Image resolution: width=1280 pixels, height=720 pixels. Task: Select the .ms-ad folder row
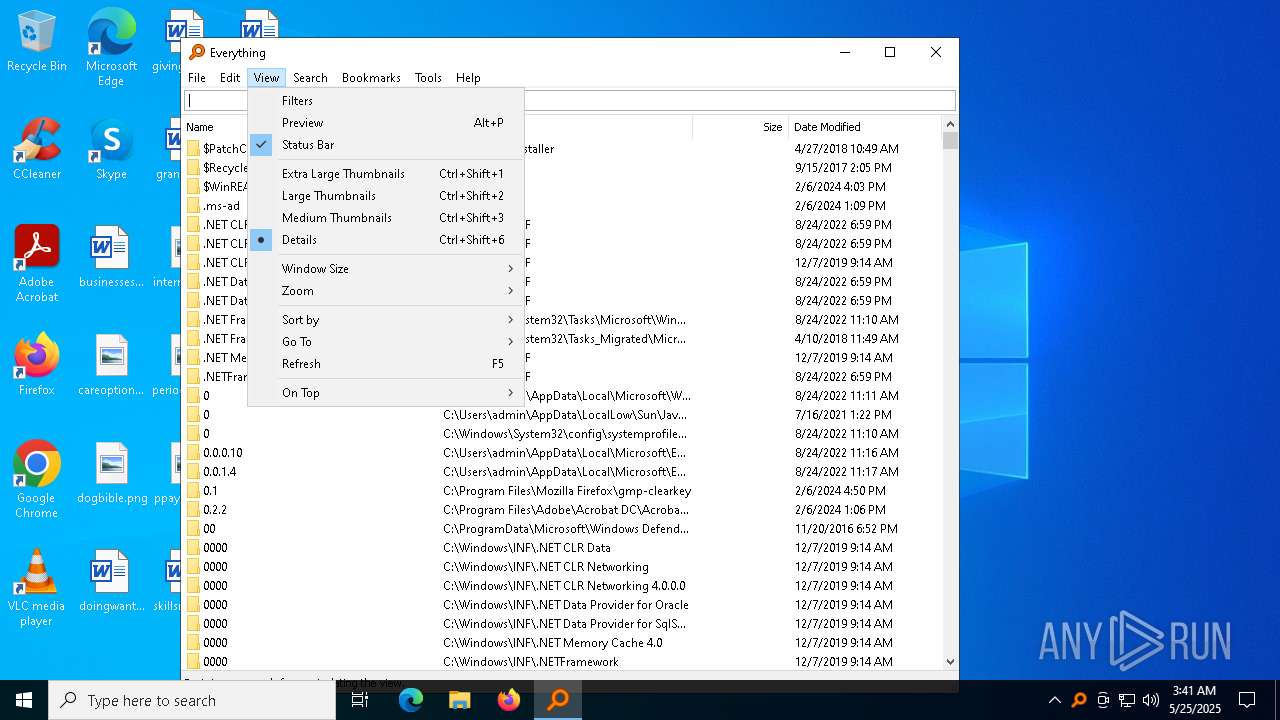tap(563, 206)
